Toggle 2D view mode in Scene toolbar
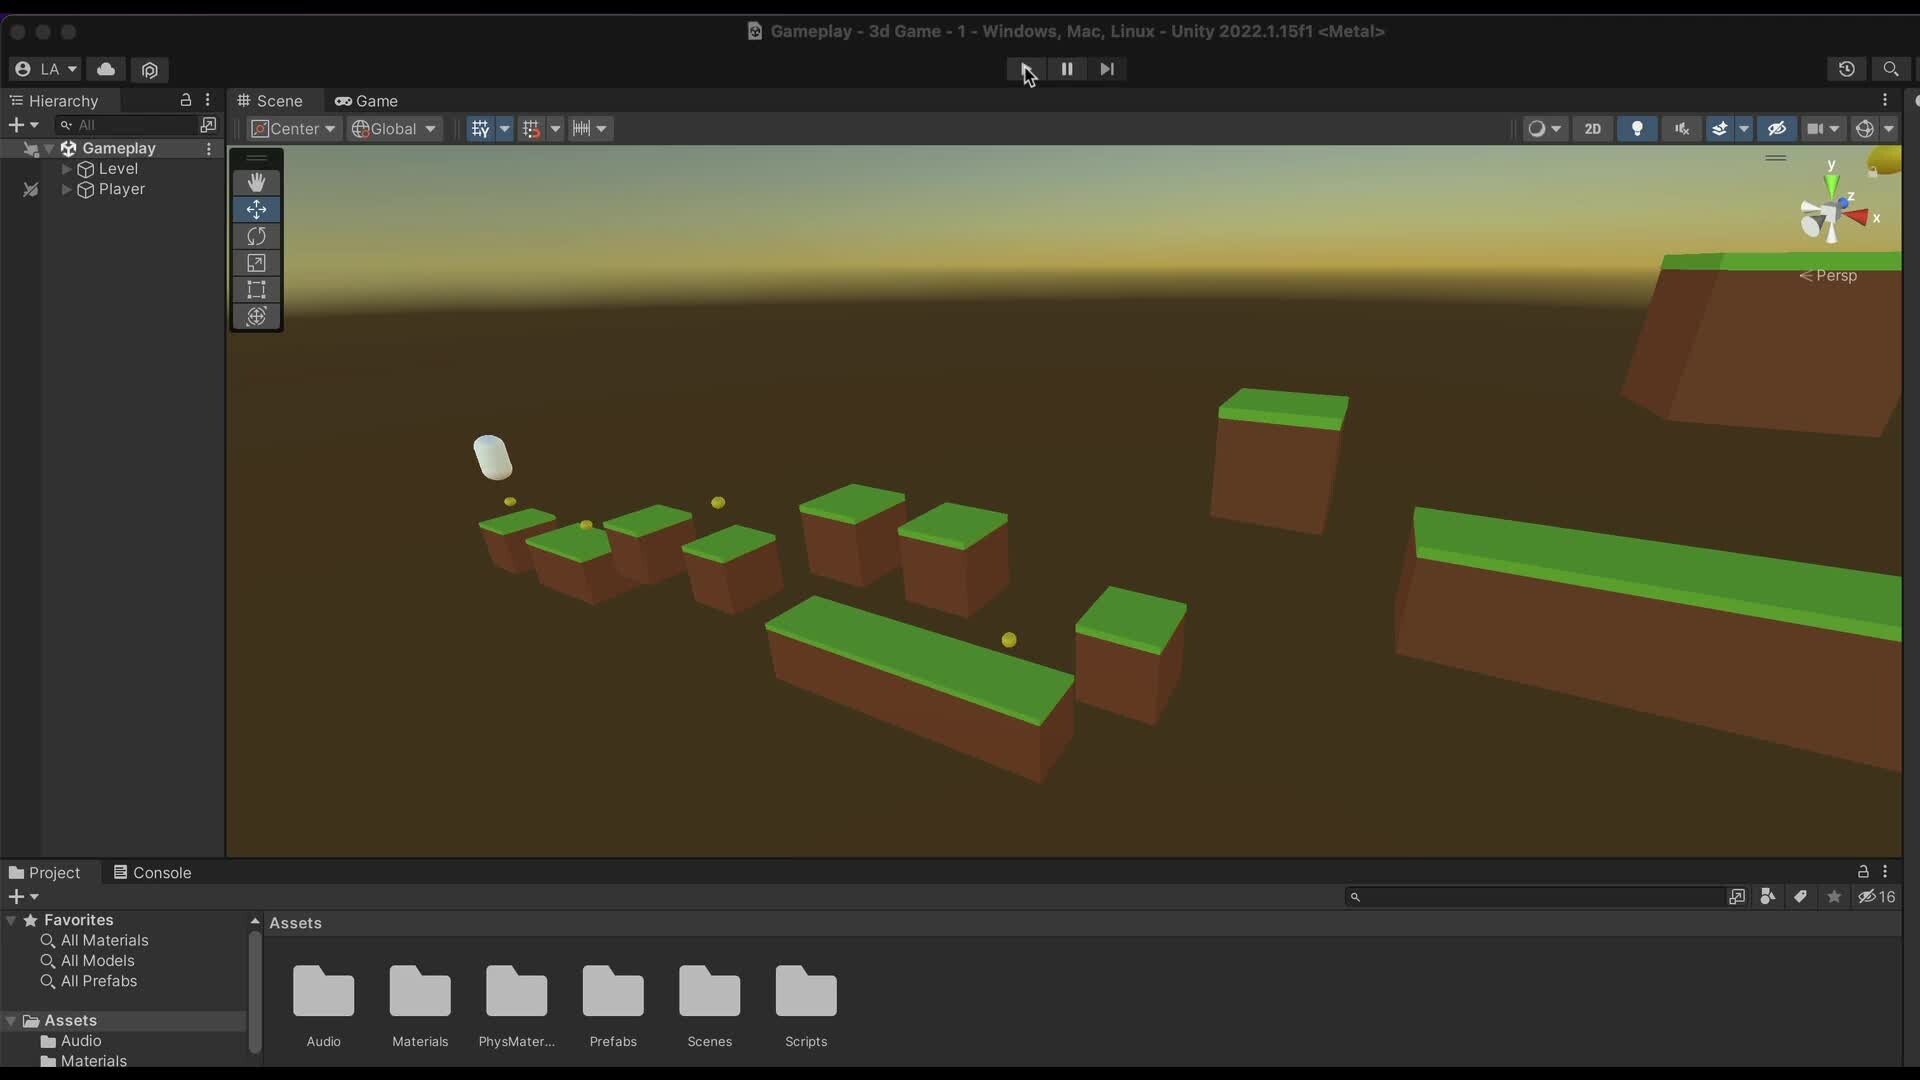This screenshot has width=1920, height=1080. (1591, 128)
